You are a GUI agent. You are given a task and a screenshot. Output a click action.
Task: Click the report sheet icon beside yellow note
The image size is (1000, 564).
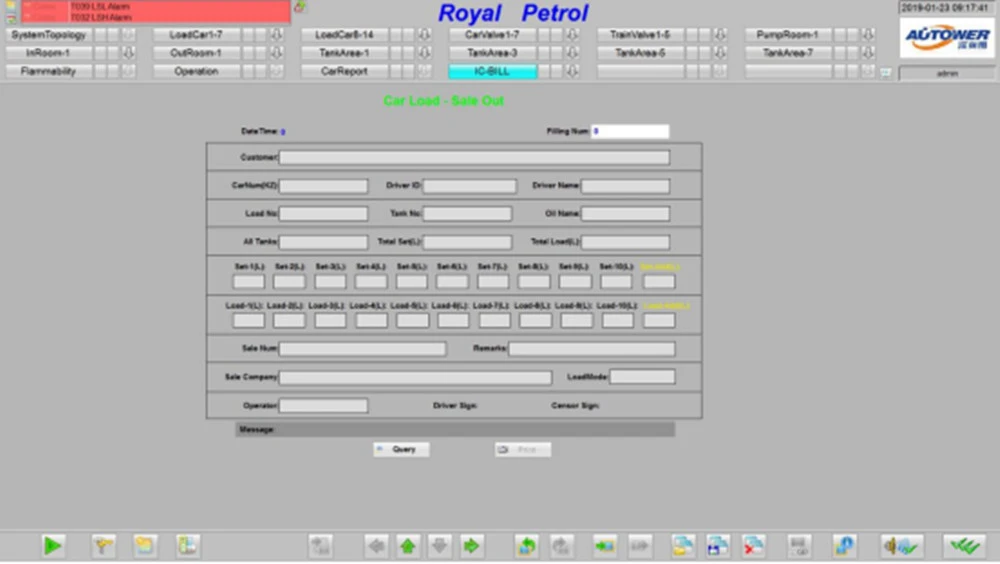188,546
